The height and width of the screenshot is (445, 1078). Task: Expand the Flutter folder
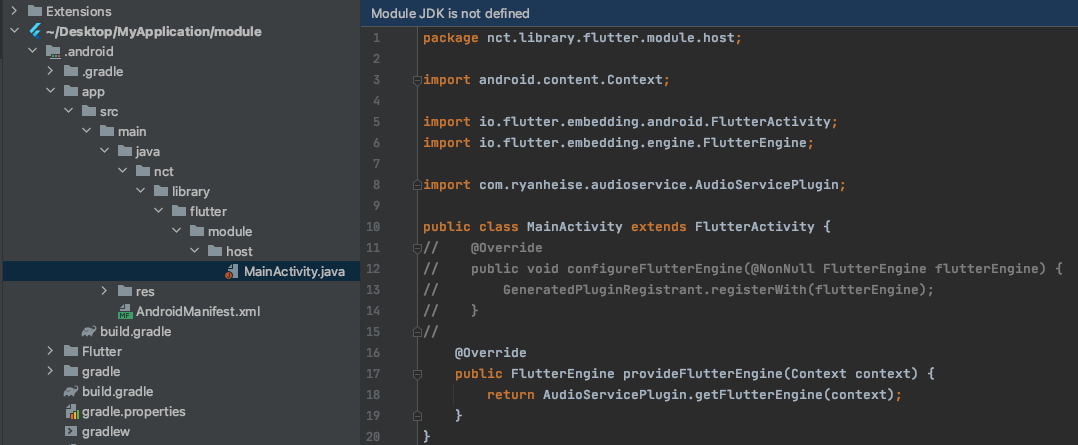tap(50, 351)
